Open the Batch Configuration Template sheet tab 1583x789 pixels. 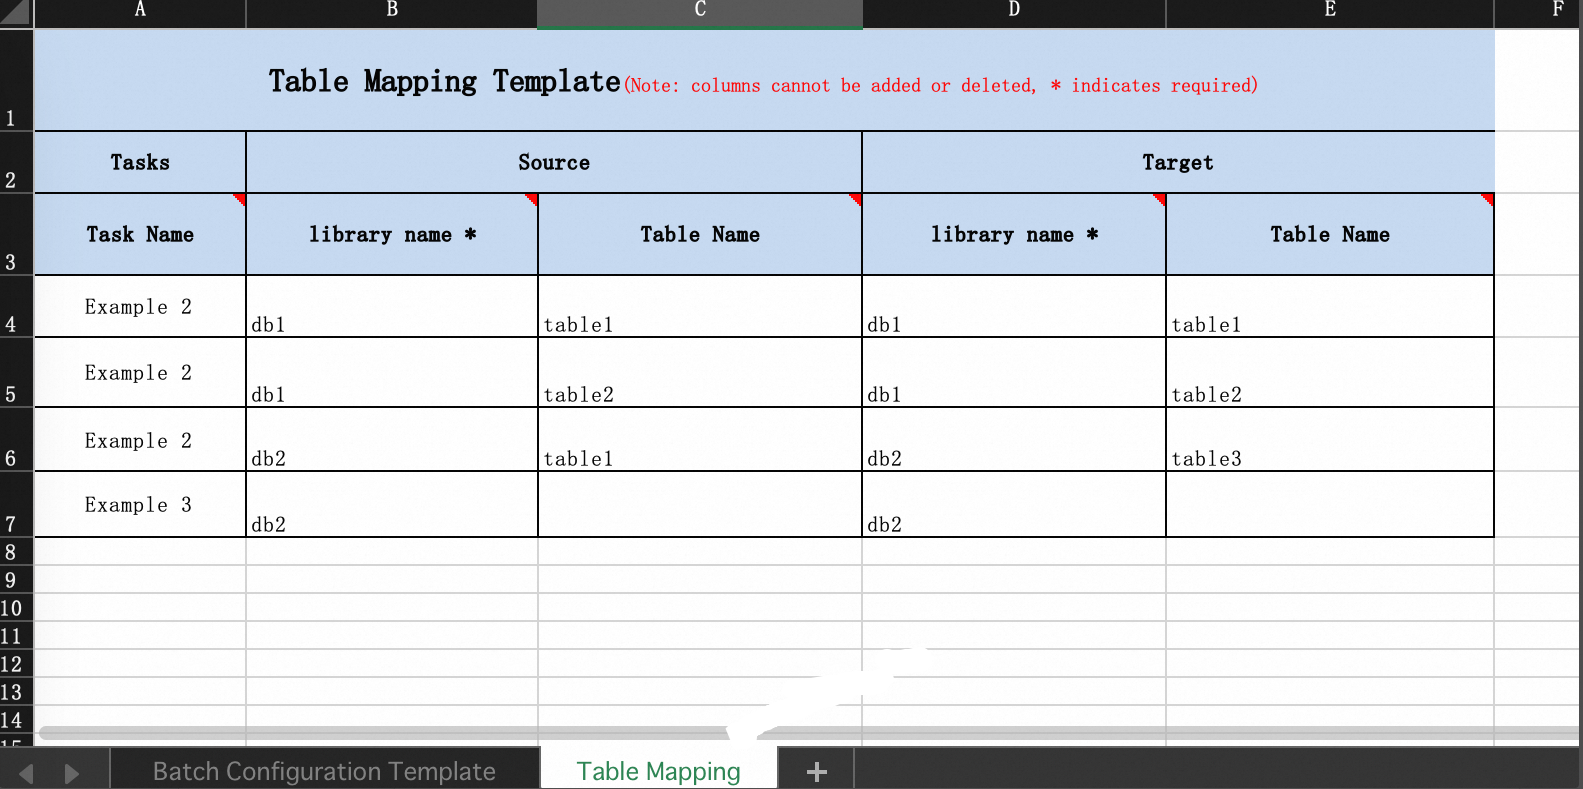(323, 771)
